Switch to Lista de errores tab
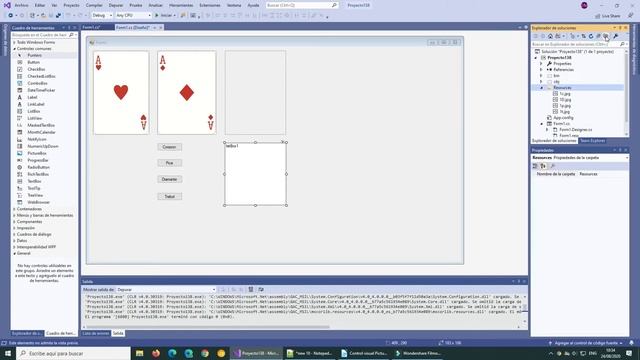Image resolution: width=640 pixels, height=360 pixels. [96, 333]
